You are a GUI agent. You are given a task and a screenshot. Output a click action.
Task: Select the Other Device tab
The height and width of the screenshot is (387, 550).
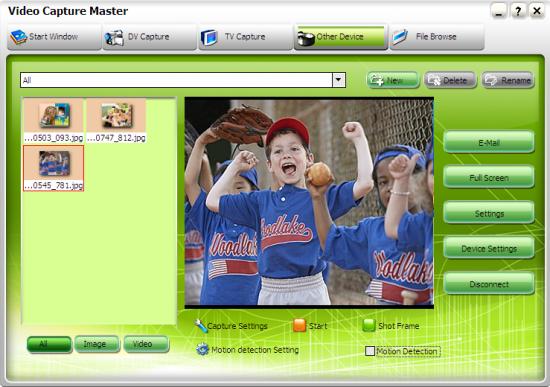(341, 37)
